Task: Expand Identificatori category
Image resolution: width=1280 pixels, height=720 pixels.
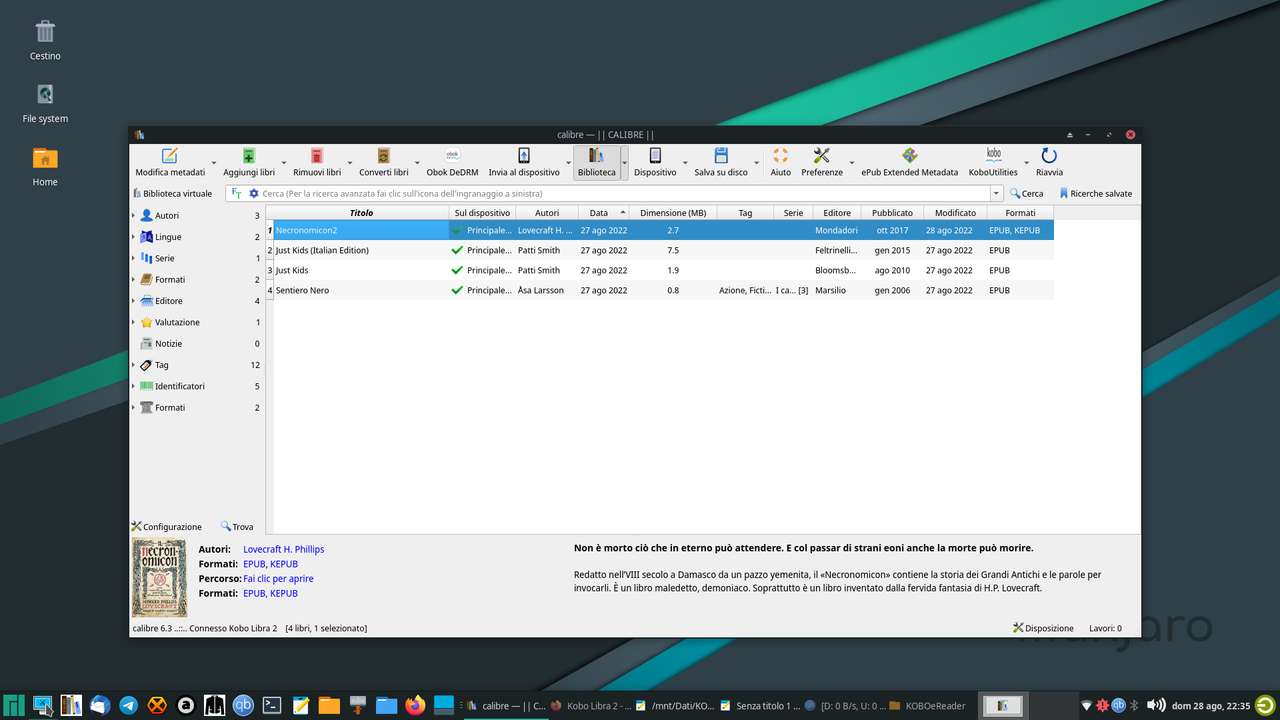Action: 134,386
